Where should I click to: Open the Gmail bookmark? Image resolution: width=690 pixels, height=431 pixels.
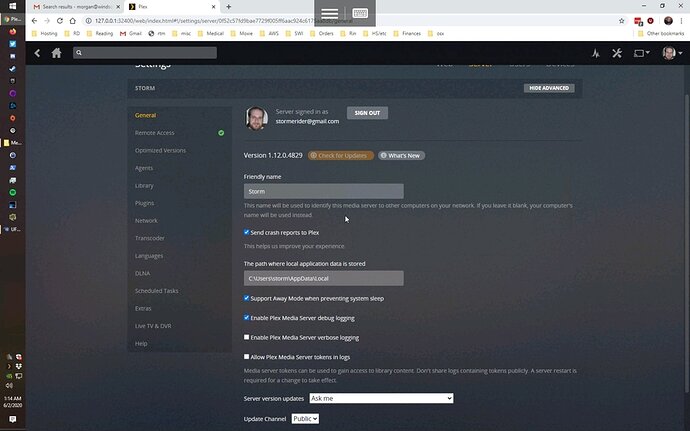tap(131, 33)
